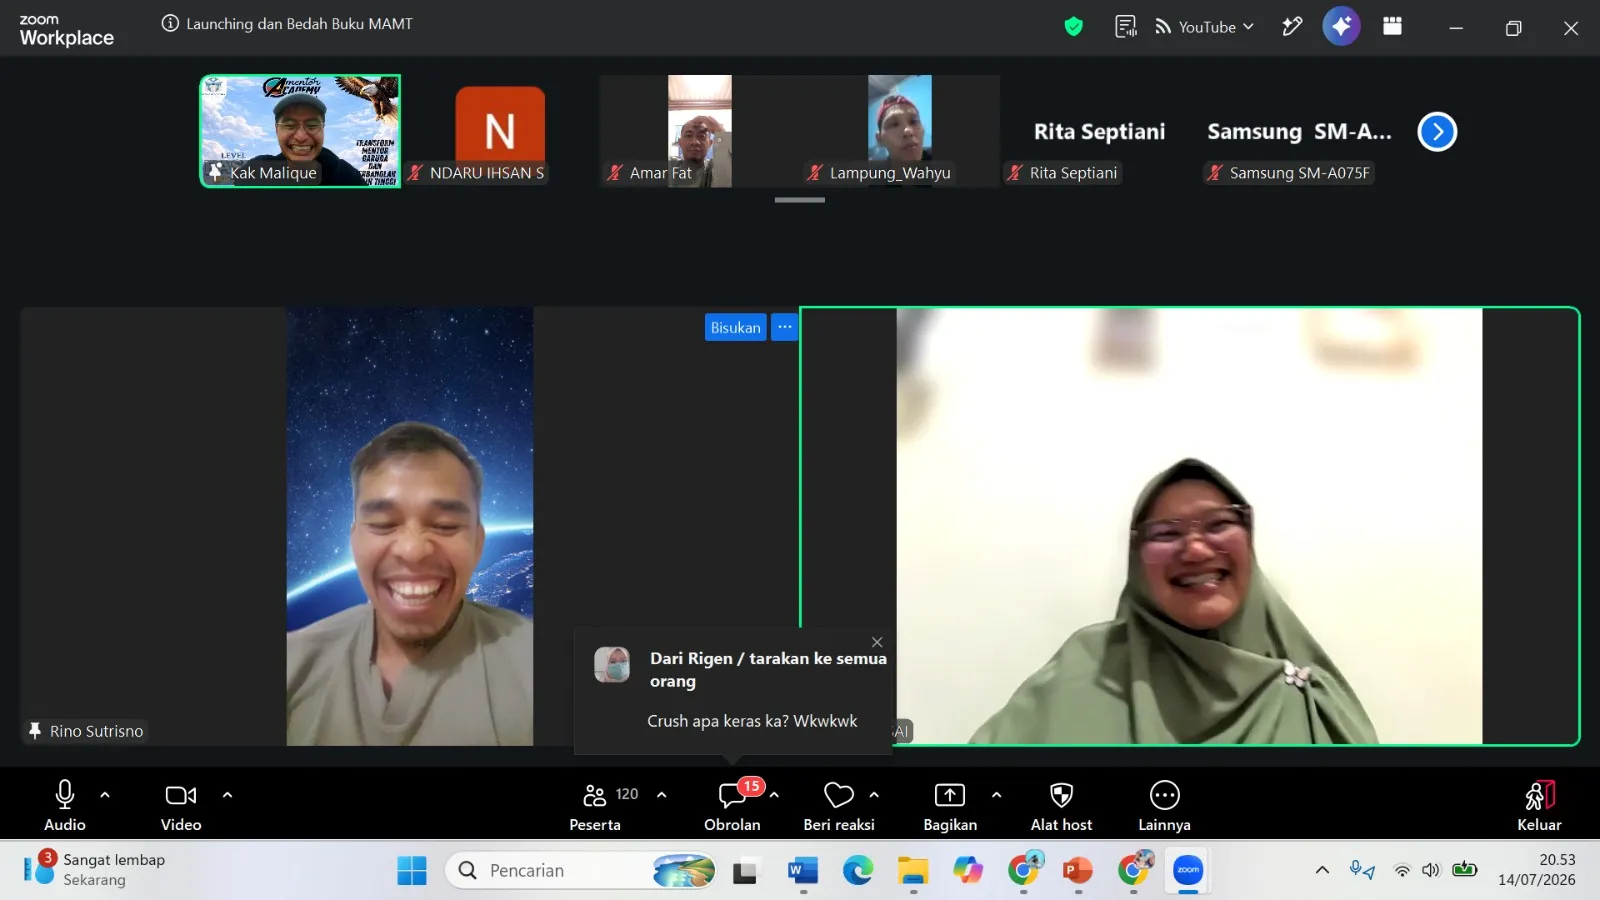1600x900 pixels.
Task: Dismiss the chat notification from Rigen
Action: point(877,642)
